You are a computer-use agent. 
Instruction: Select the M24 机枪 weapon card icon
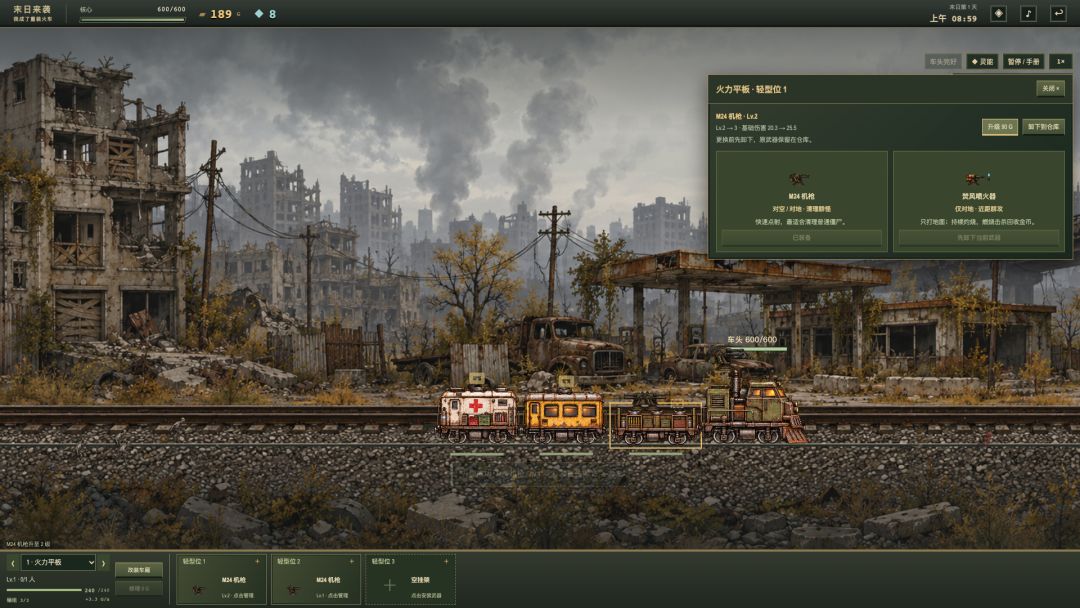pyautogui.click(x=799, y=179)
